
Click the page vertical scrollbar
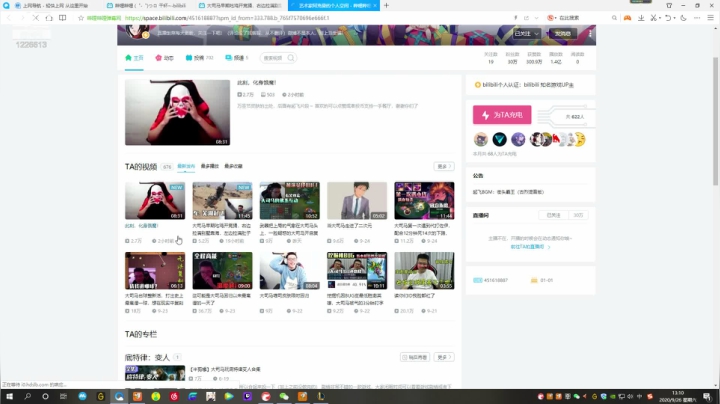pos(715,122)
